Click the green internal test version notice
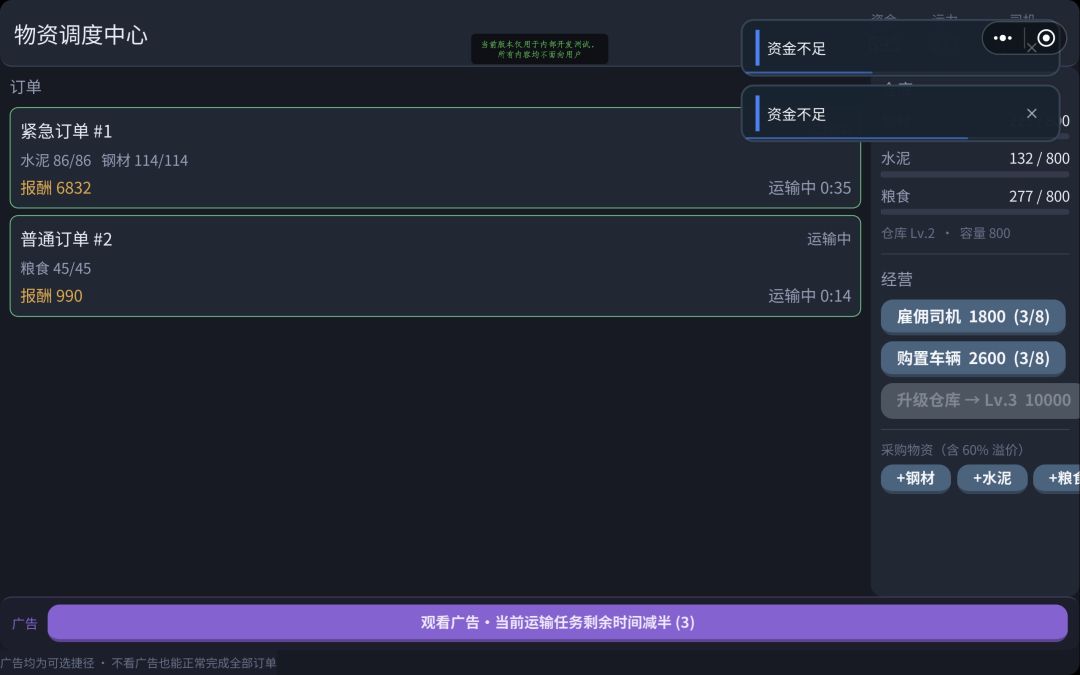 click(x=539, y=49)
